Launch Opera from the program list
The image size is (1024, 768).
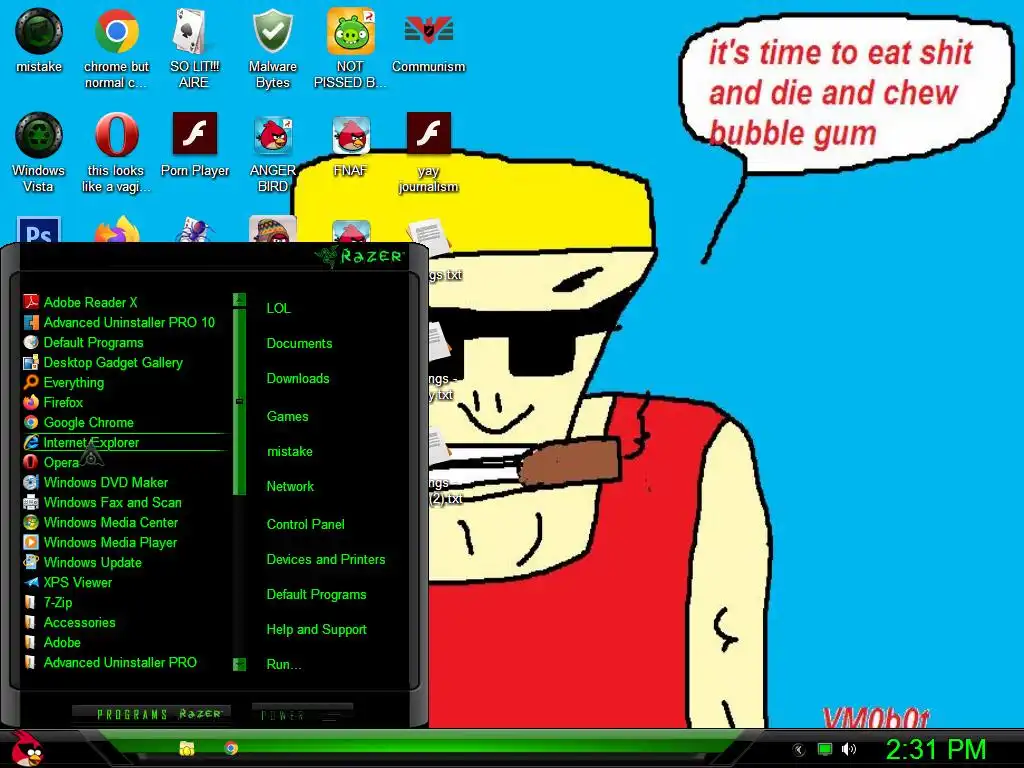click(x=51, y=462)
